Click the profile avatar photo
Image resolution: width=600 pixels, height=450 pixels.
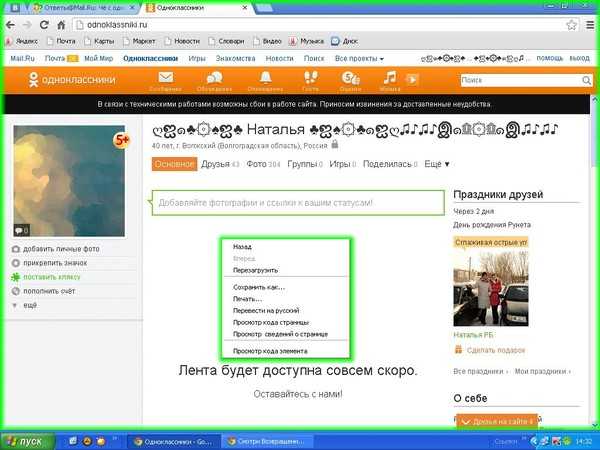pyautogui.click(x=69, y=181)
